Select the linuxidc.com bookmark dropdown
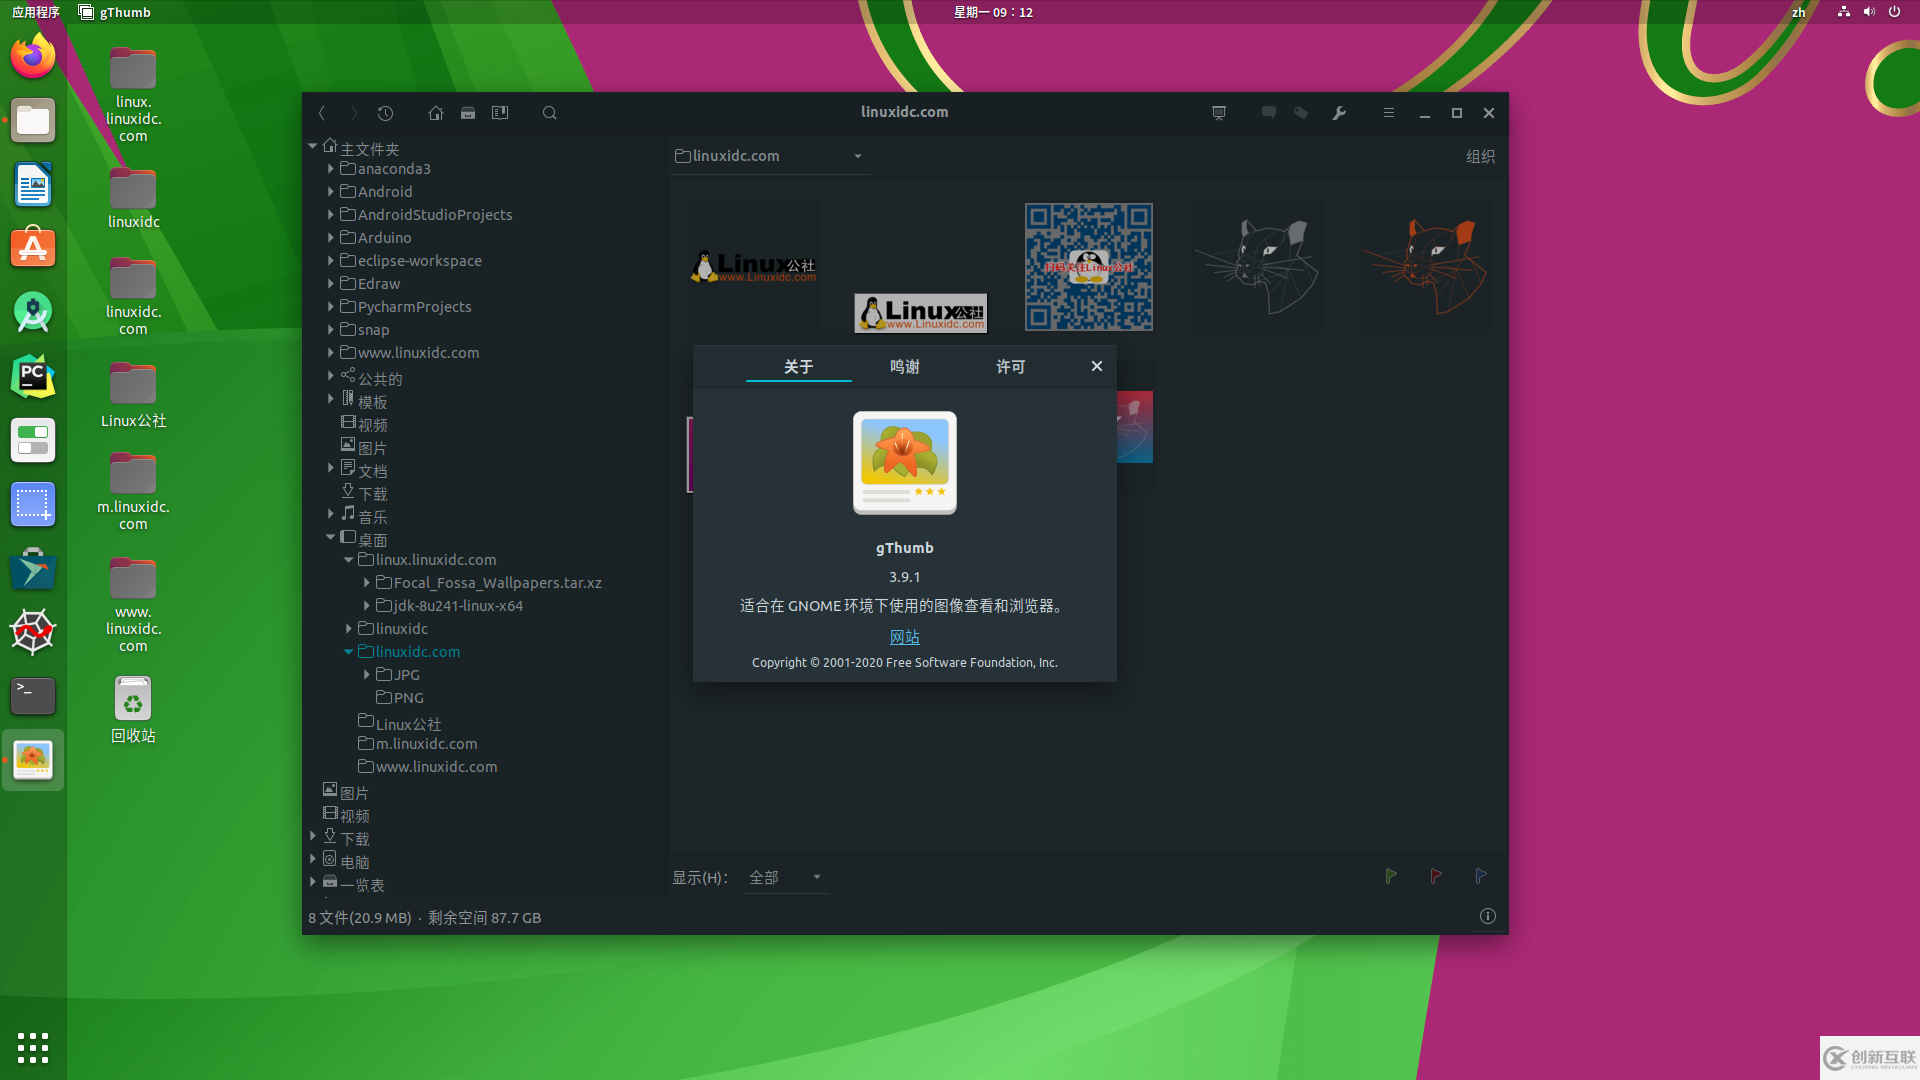The width and height of the screenshot is (1920, 1080). pyautogui.click(x=858, y=156)
